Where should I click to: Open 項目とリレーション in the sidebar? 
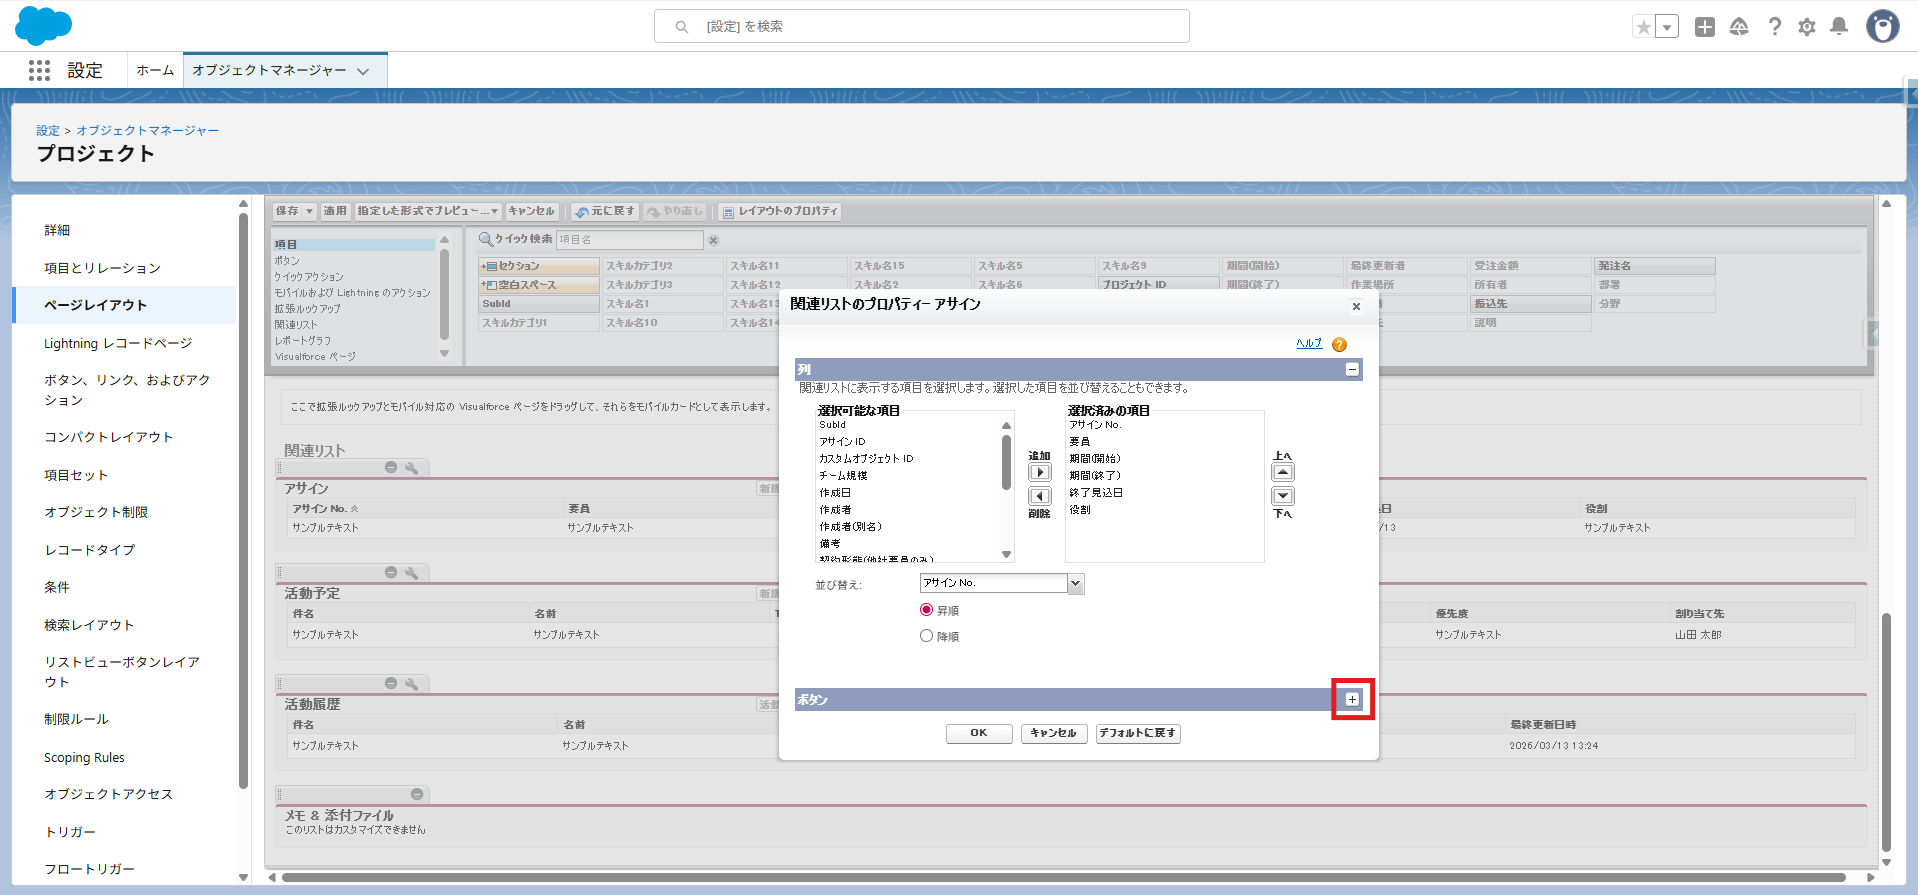click(x=102, y=268)
